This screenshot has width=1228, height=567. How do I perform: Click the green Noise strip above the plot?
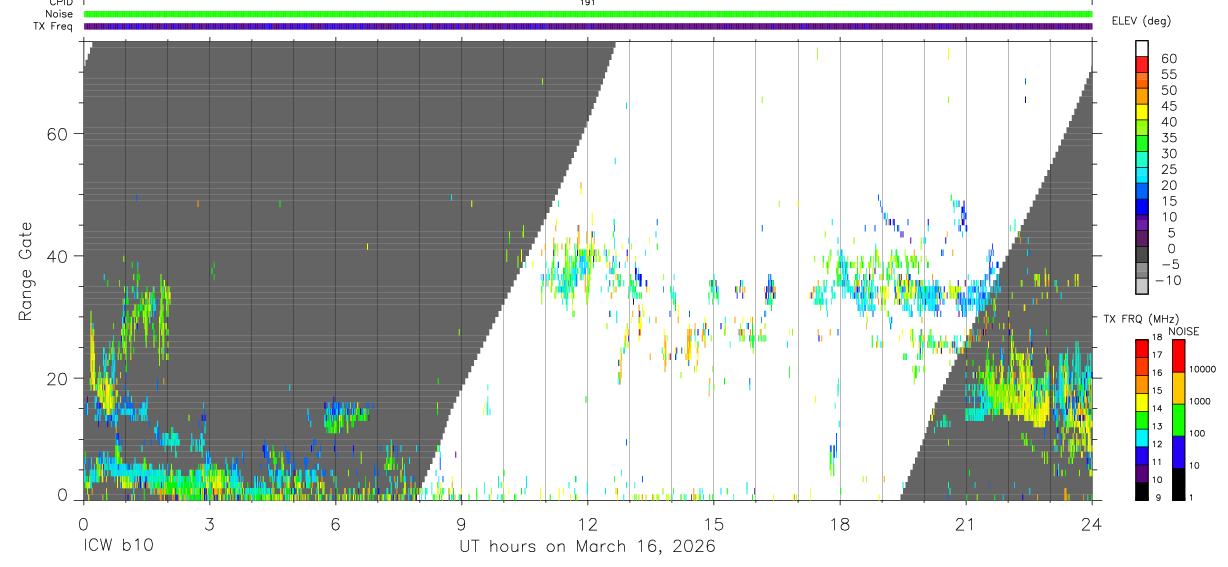pyautogui.click(x=588, y=15)
